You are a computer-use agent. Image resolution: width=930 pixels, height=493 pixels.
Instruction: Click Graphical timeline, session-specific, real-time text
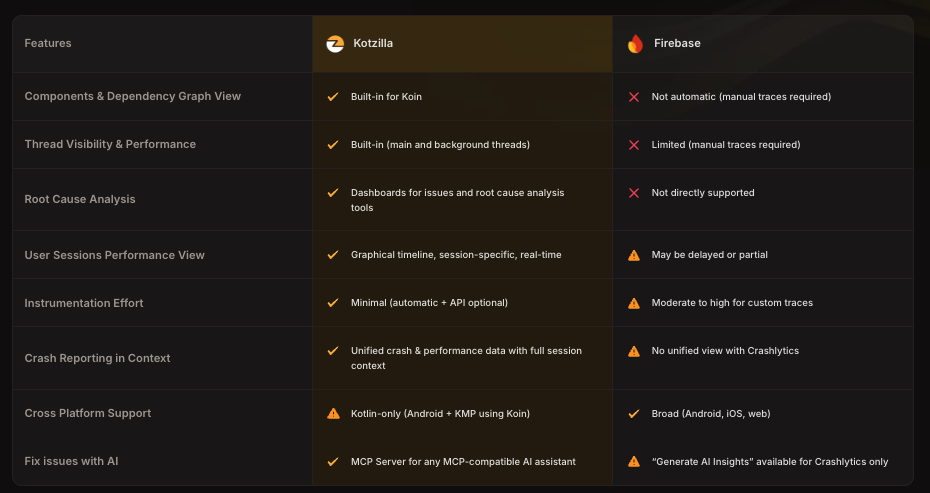456,255
